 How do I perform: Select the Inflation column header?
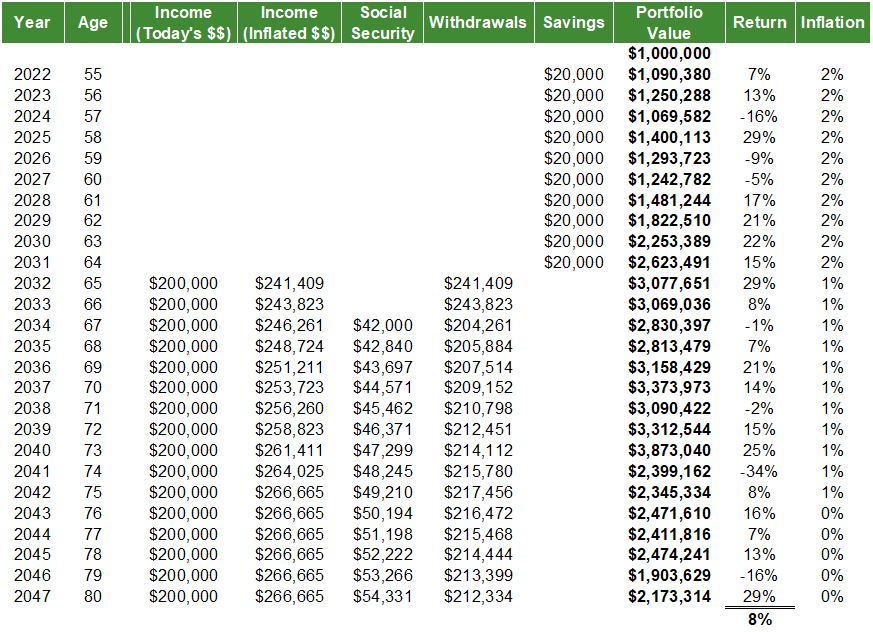click(x=832, y=22)
